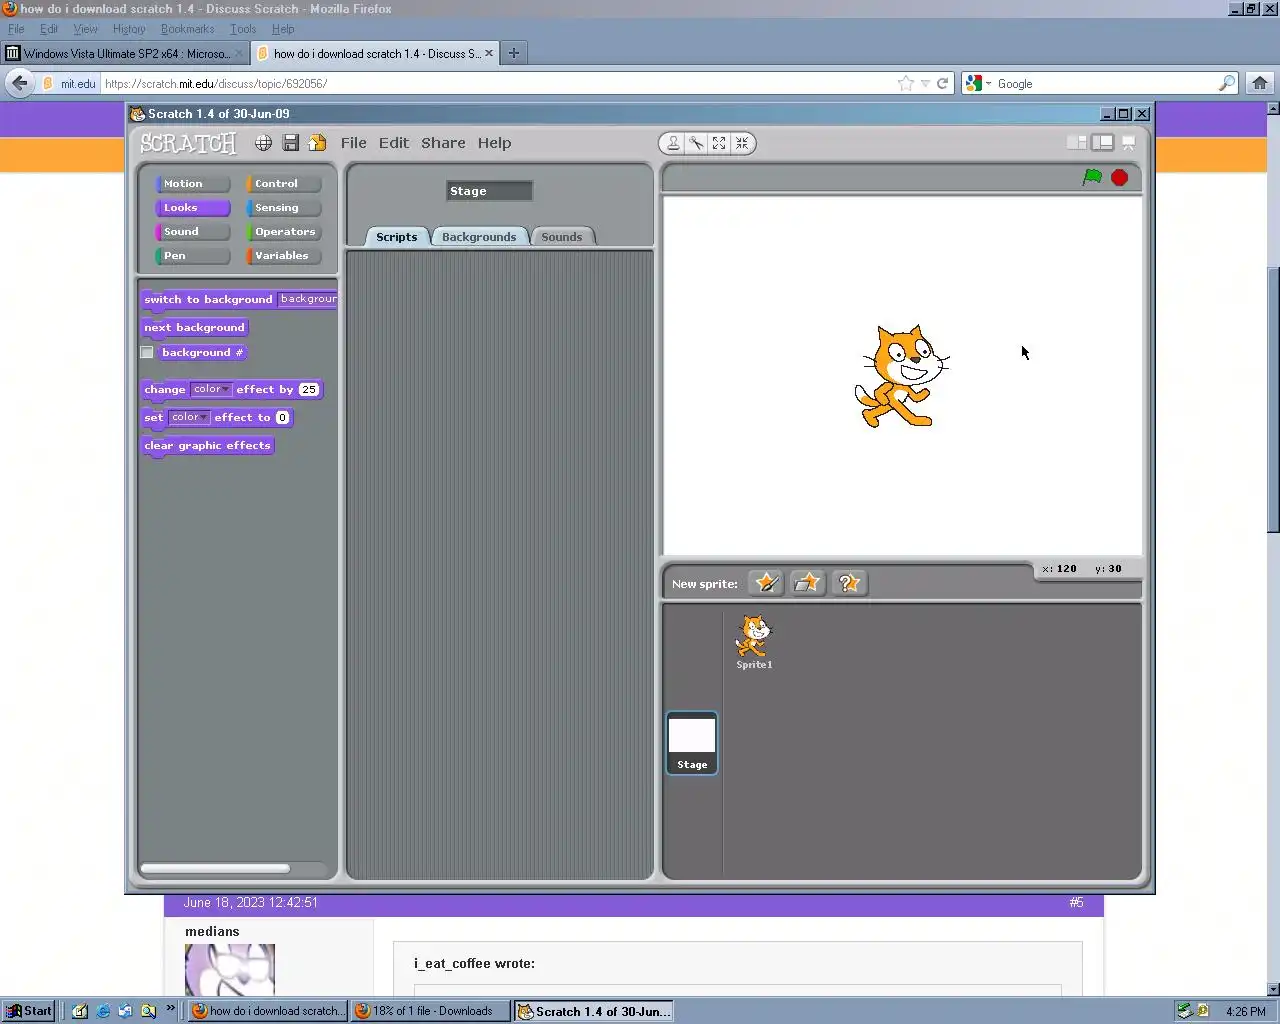
Task: Open the Scratch Share menu
Action: coord(443,143)
